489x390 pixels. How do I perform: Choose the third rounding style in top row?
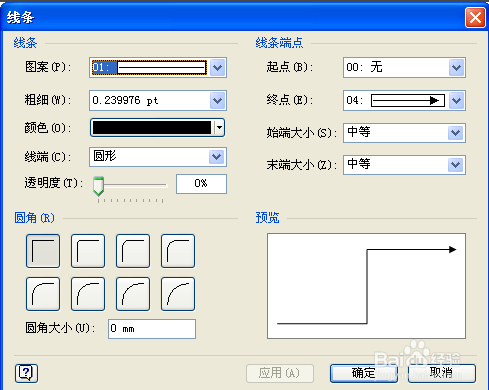(133, 251)
